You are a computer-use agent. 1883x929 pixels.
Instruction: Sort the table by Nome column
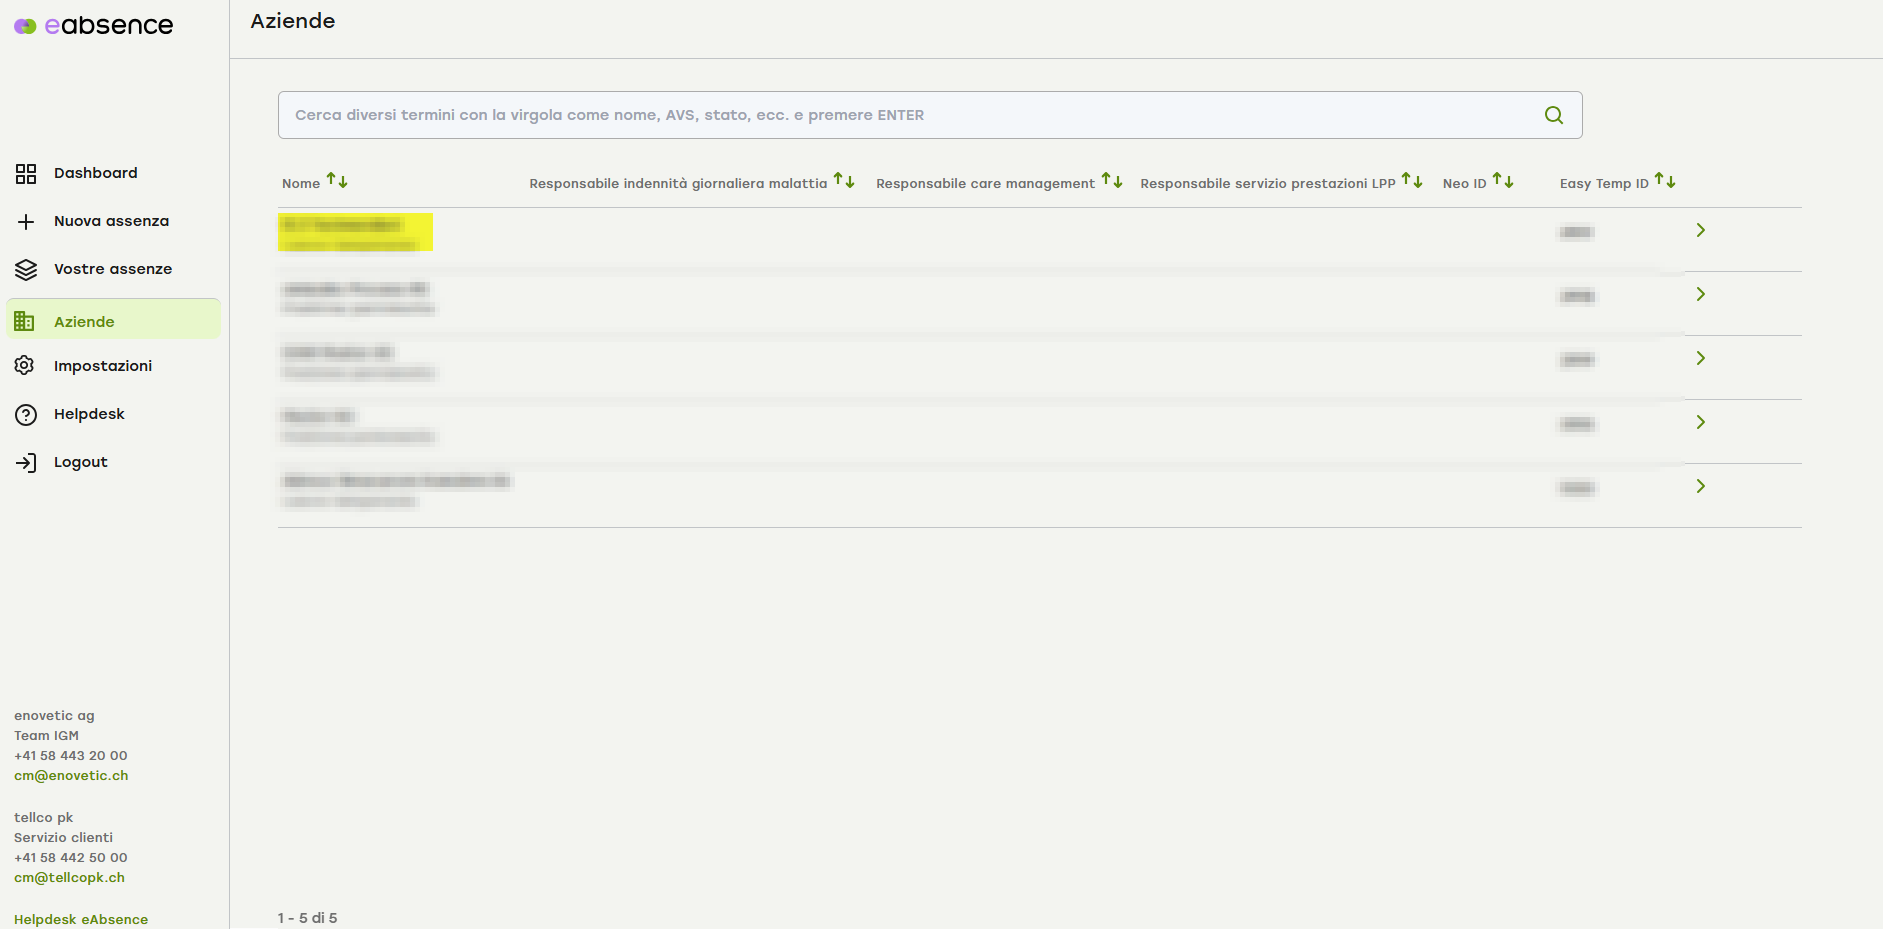tap(337, 181)
